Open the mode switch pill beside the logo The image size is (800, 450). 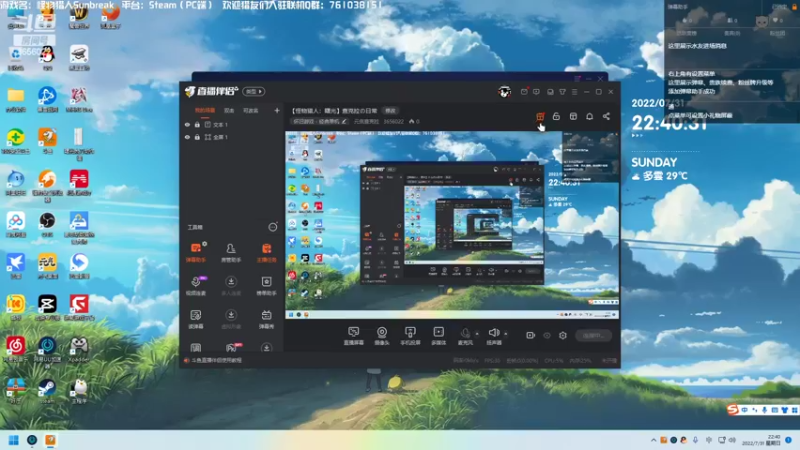coord(254,91)
